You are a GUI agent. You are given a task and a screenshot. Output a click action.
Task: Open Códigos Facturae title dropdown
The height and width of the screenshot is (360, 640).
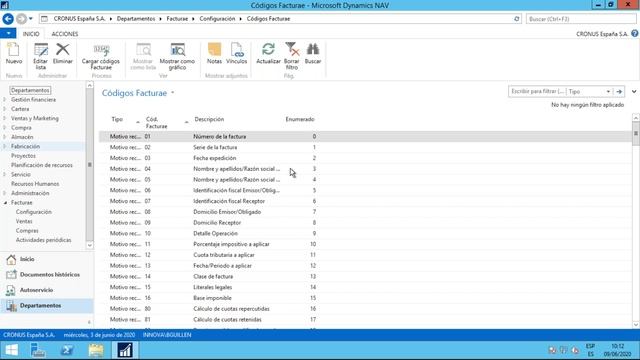[173, 93]
